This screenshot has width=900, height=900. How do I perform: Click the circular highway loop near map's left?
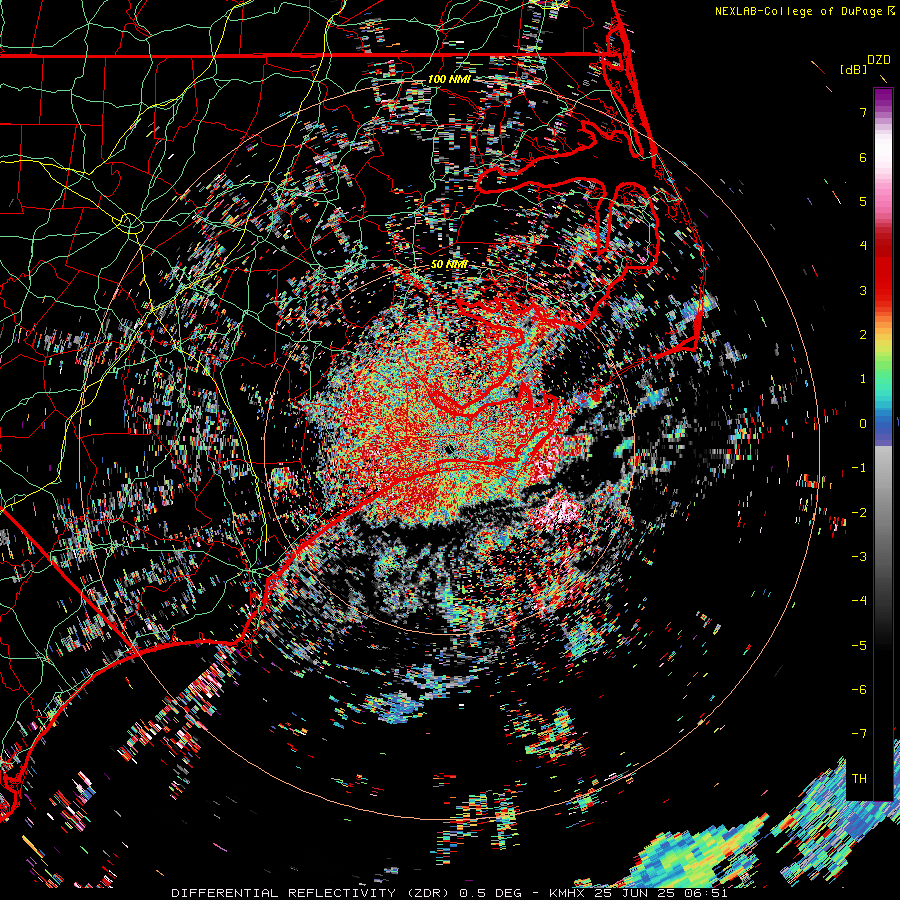click(x=130, y=223)
